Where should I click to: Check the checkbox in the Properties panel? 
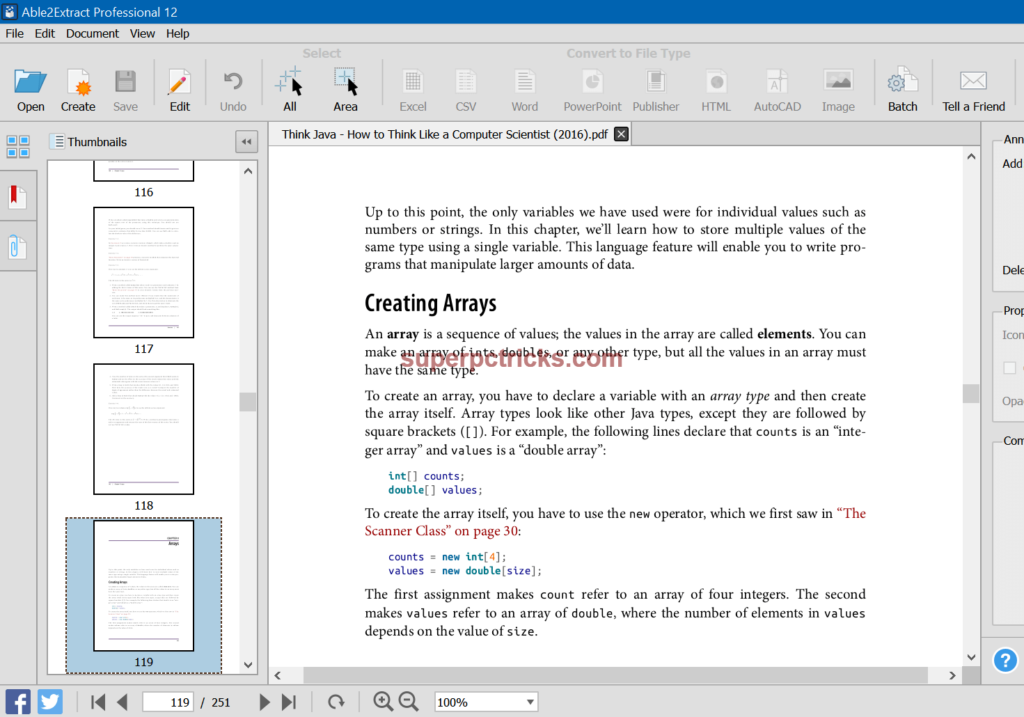click(1009, 368)
